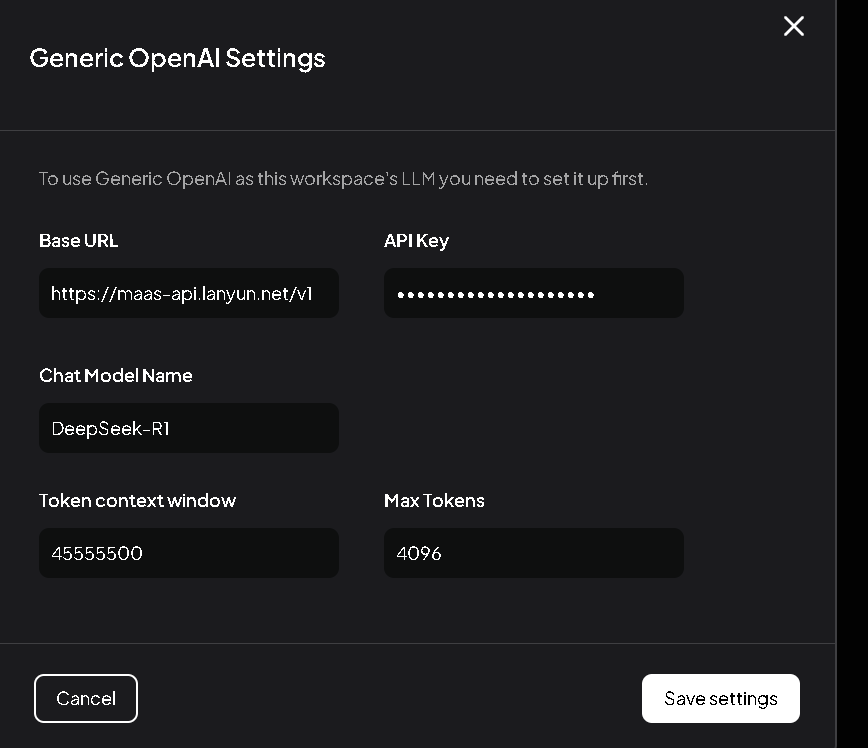The height and width of the screenshot is (748, 868).
Task: Focus the masked API Key field
Action: click(x=533, y=294)
